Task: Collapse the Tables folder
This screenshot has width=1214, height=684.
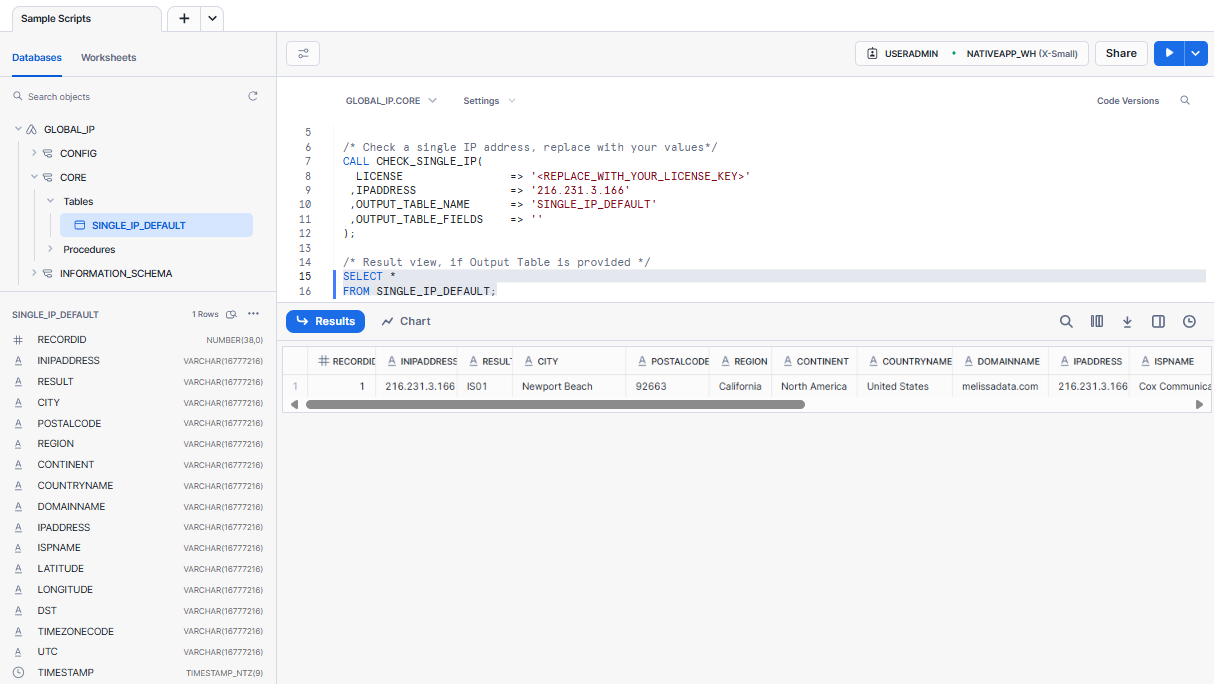Action: pos(50,202)
